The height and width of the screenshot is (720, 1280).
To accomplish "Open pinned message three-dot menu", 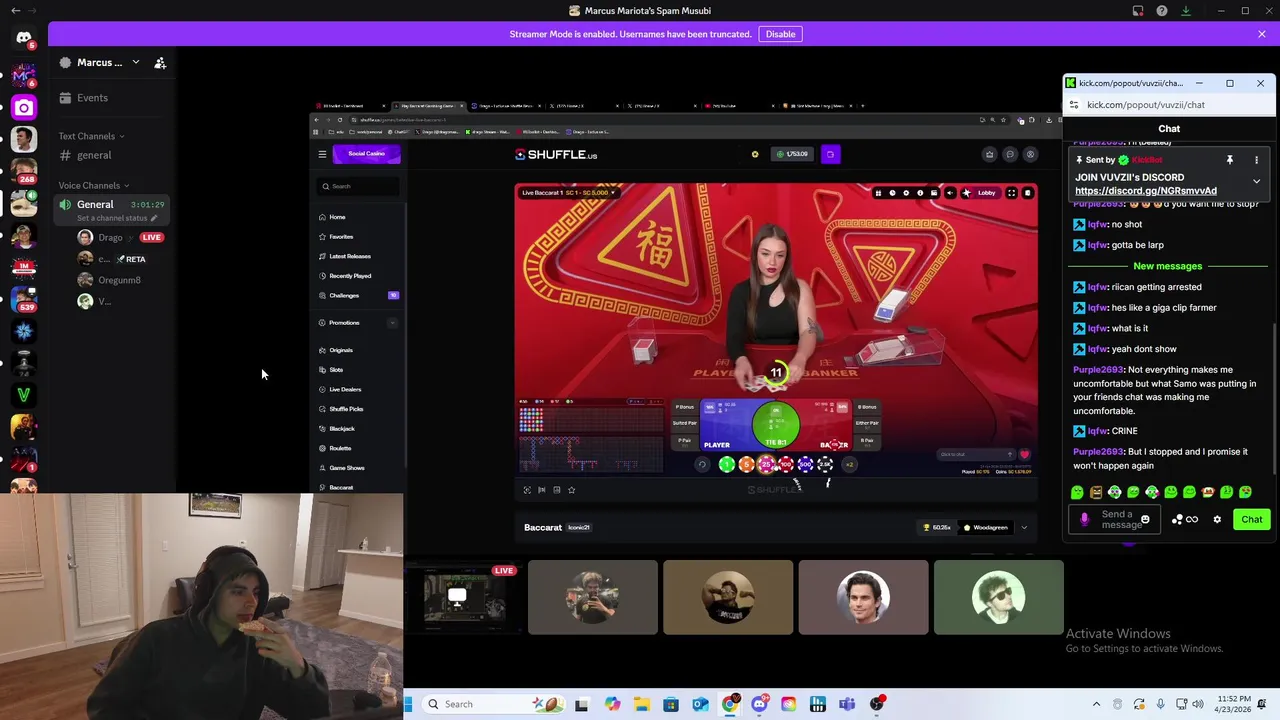I will click(x=1256, y=160).
